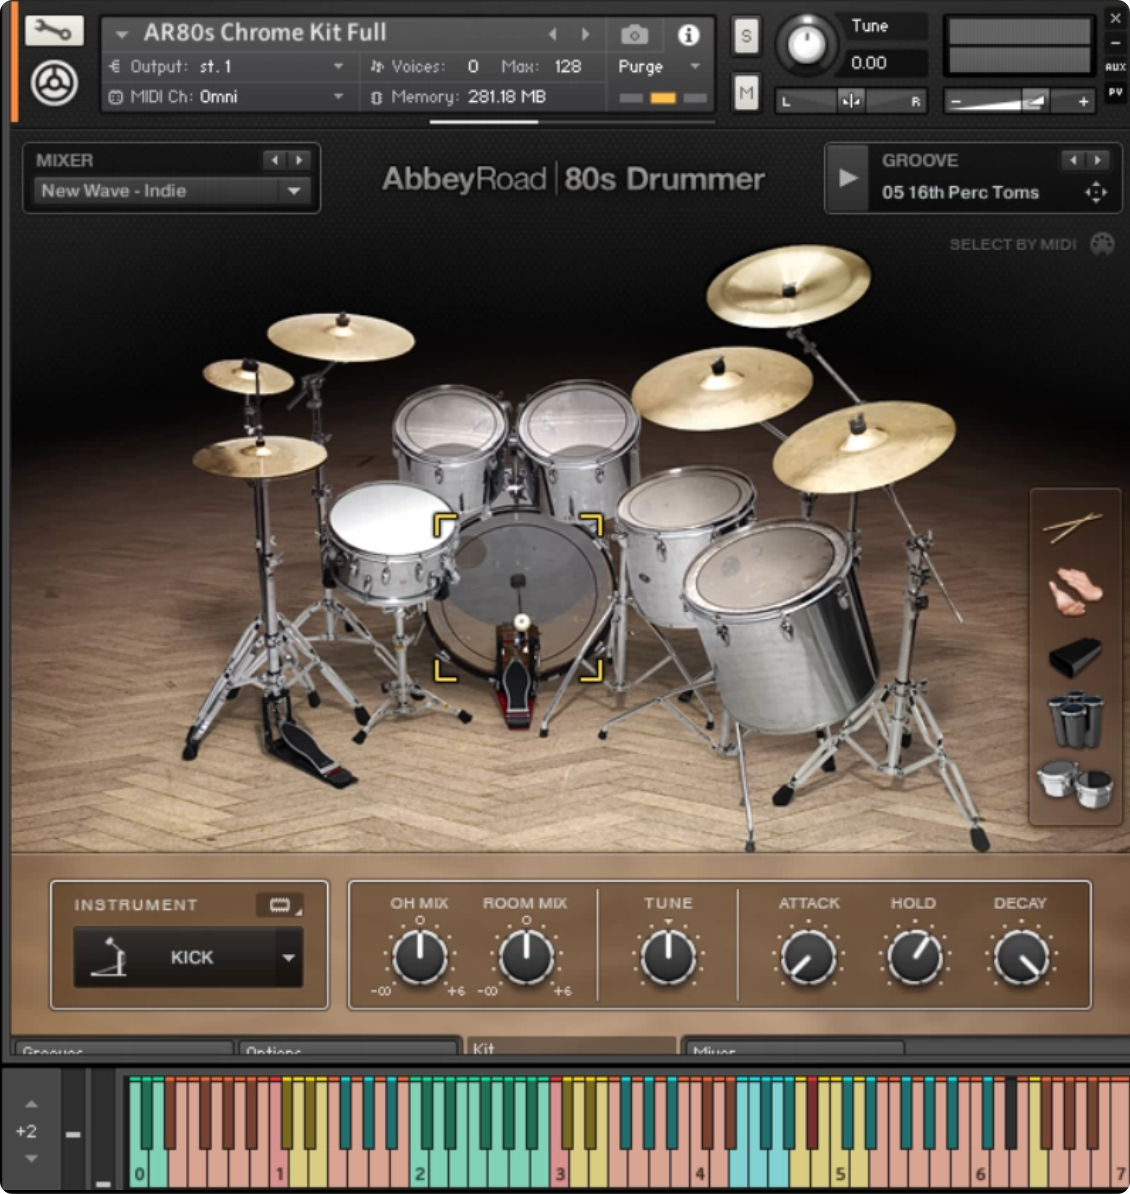Image resolution: width=1130 pixels, height=1194 pixels.
Task: Click the small splash cymbal on left
Action: tap(248, 376)
